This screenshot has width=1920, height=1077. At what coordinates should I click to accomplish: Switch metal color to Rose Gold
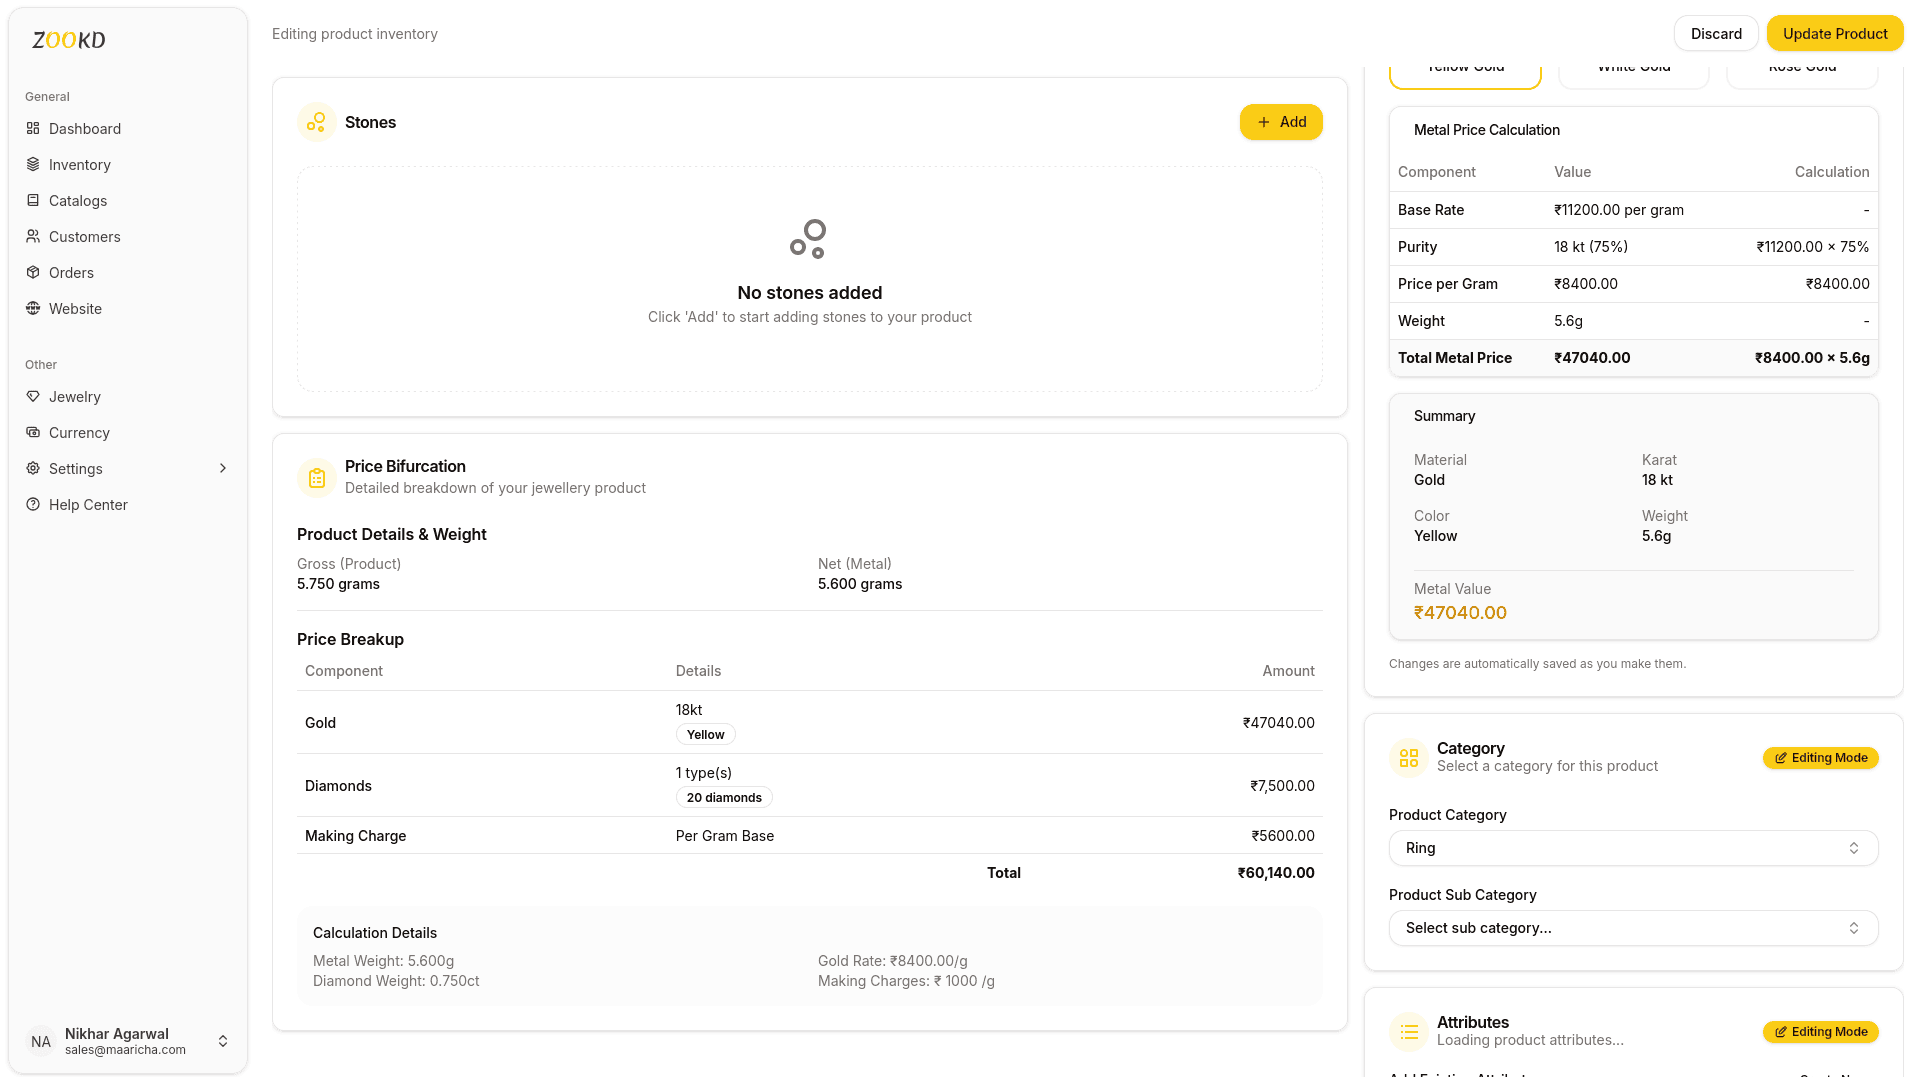[x=1801, y=67]
